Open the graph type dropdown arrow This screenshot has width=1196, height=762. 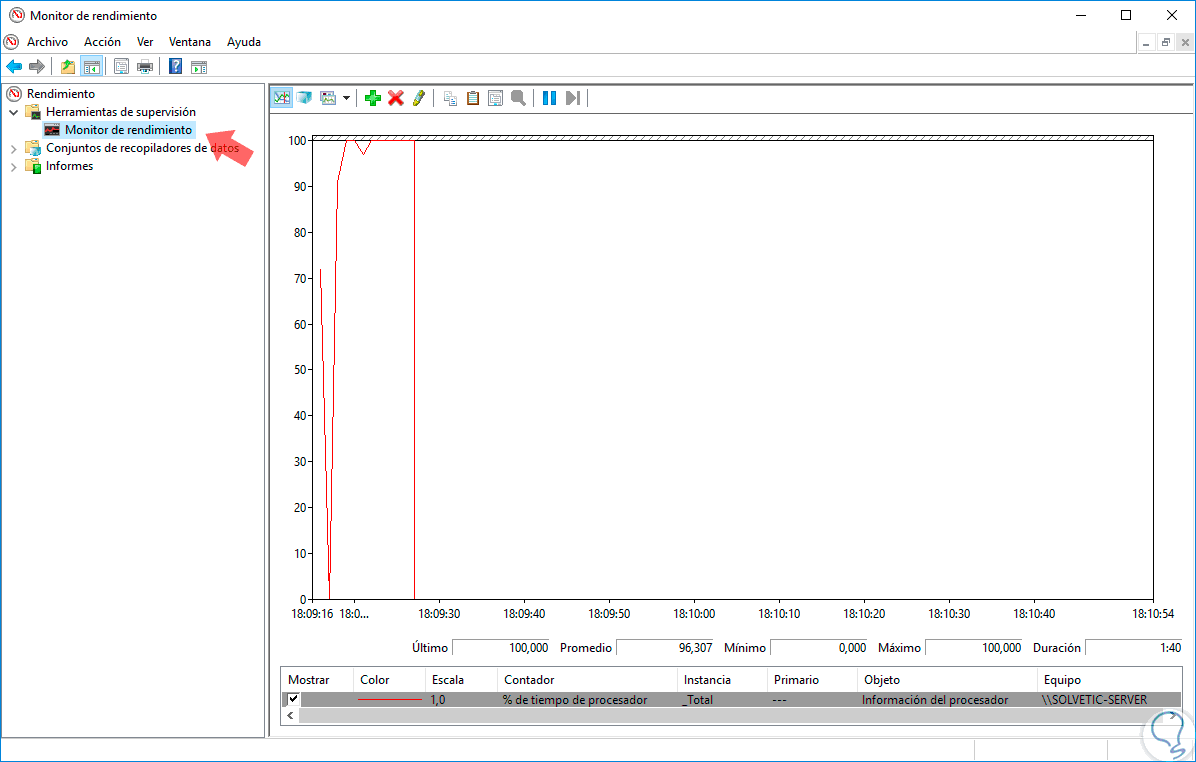pyautogui.click(x=346, y=98)
